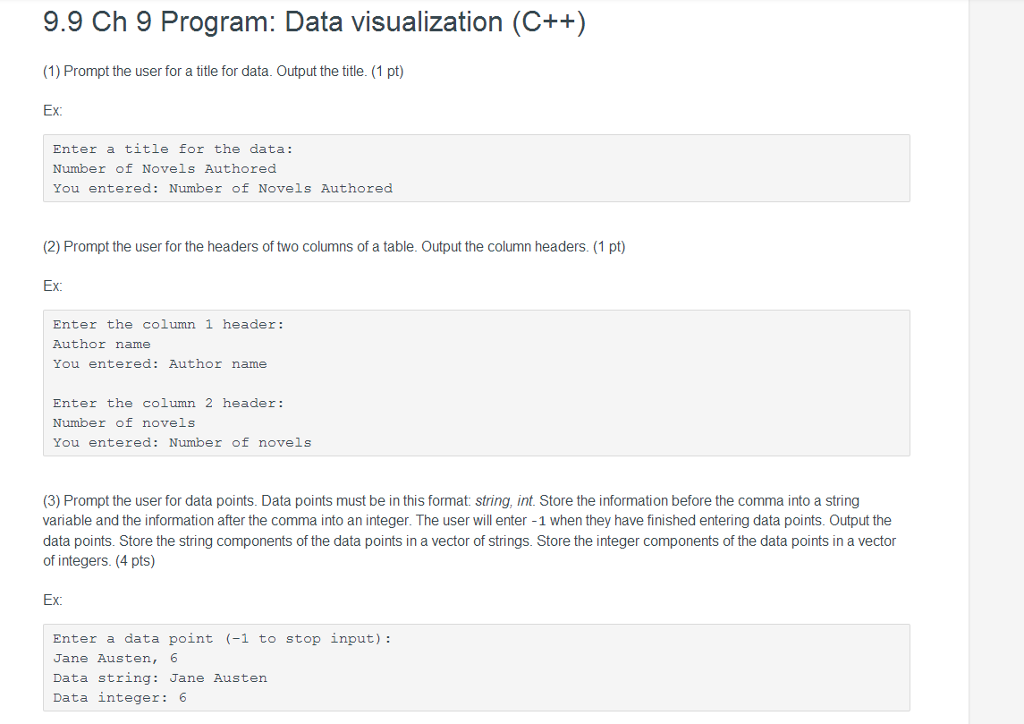Click the page title '9.9 Ch 9 Program: Data visualization (C++)'
This screenshot has height=724, width=1024.
click(x=314, y=22)
